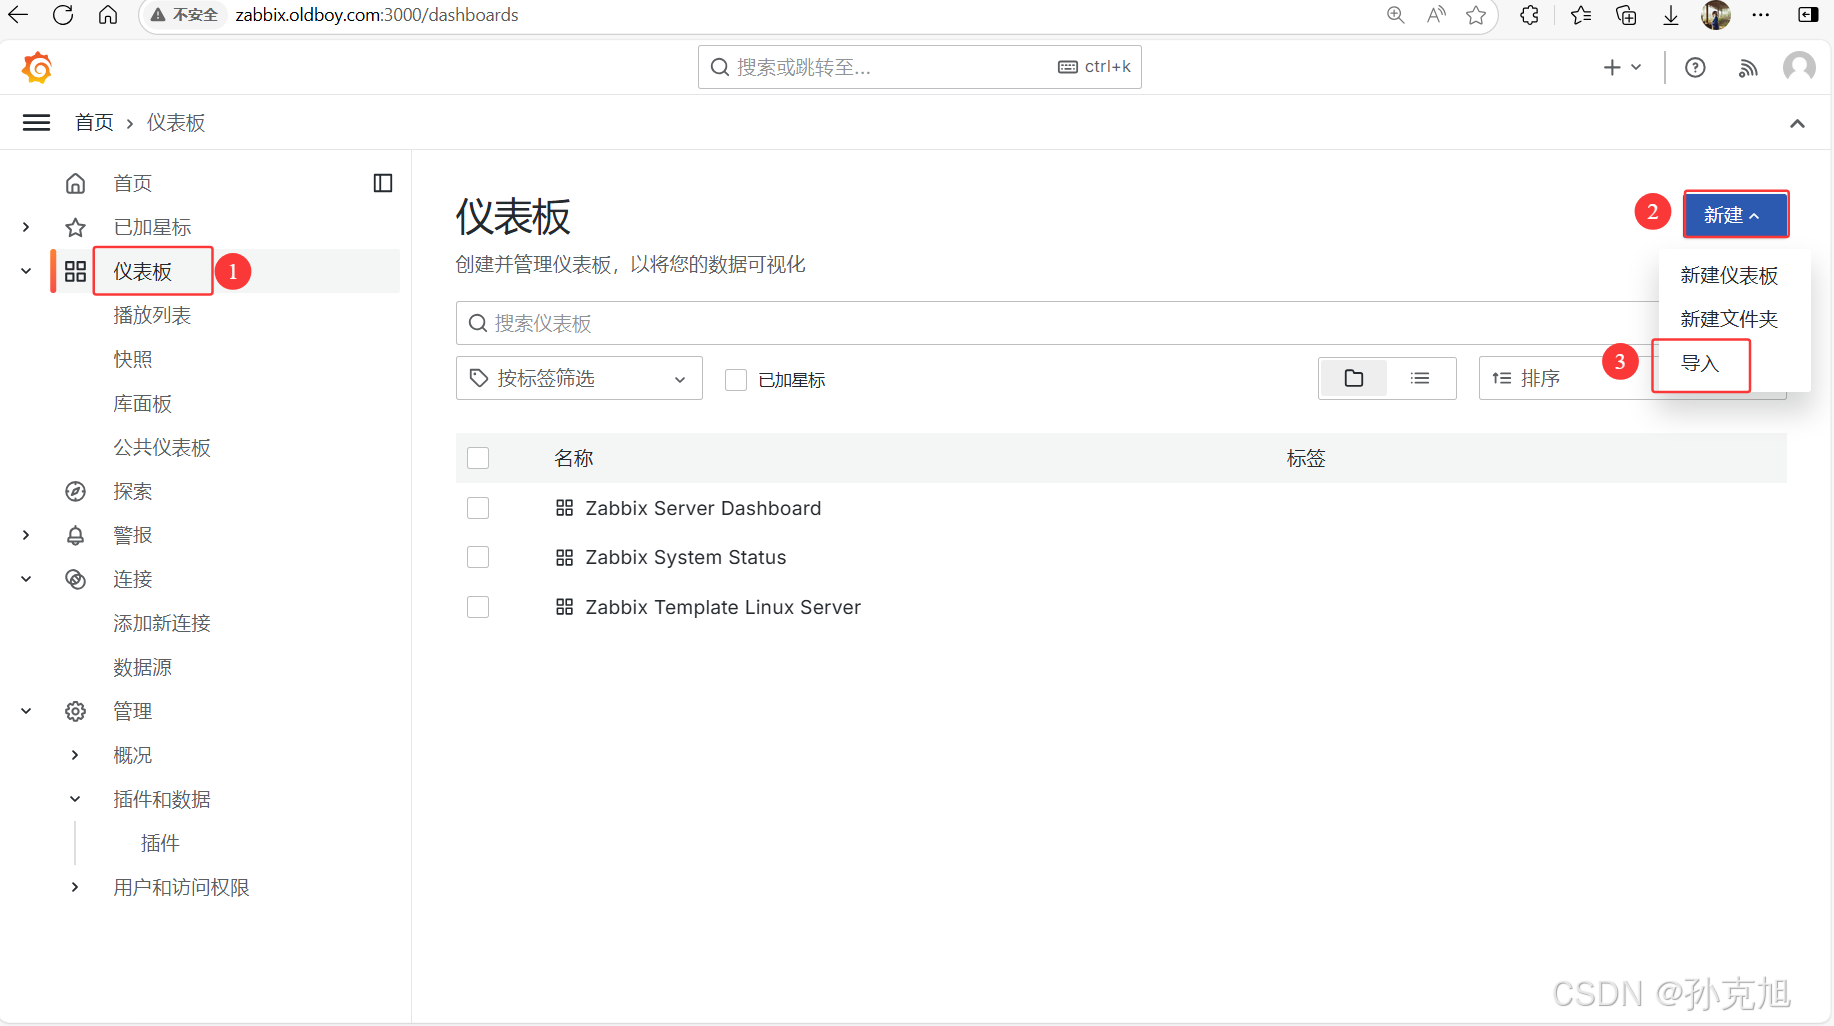
Task: Select 新建文件夹 from the menu
Action: click(x=1729, y=319)
